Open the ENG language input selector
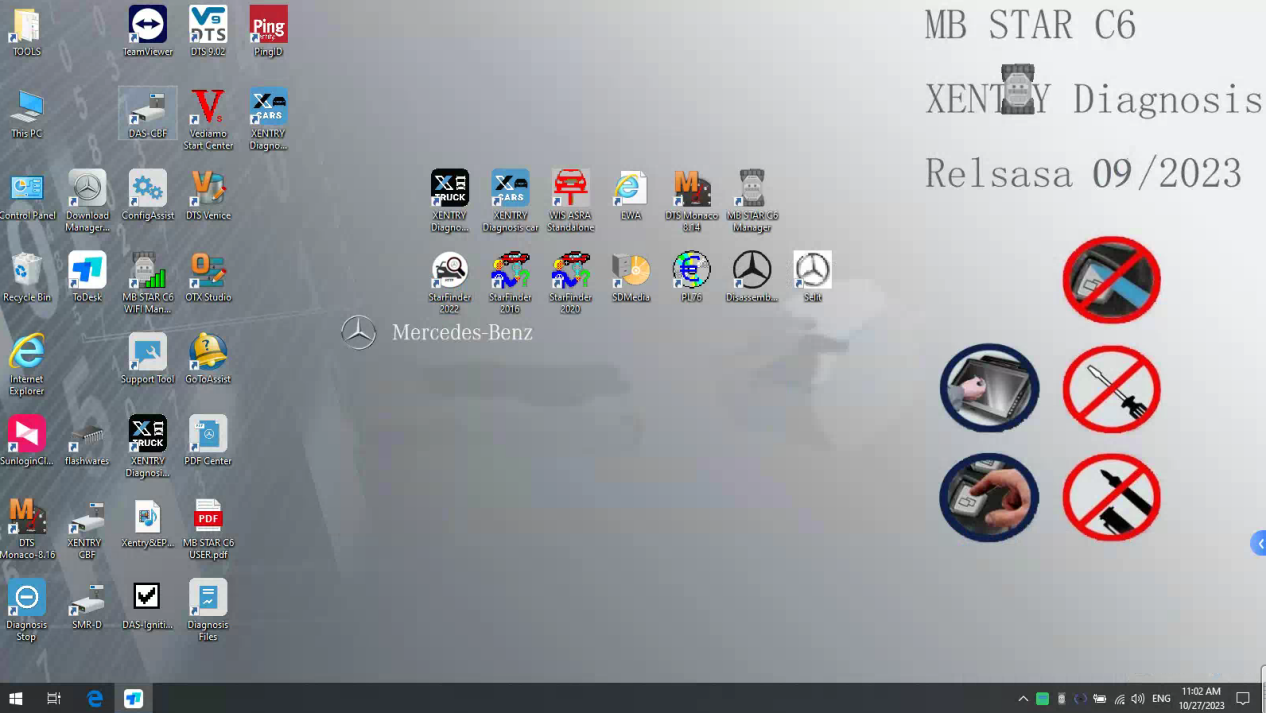Viewport: 1266px width, 713px height. 1161,699
